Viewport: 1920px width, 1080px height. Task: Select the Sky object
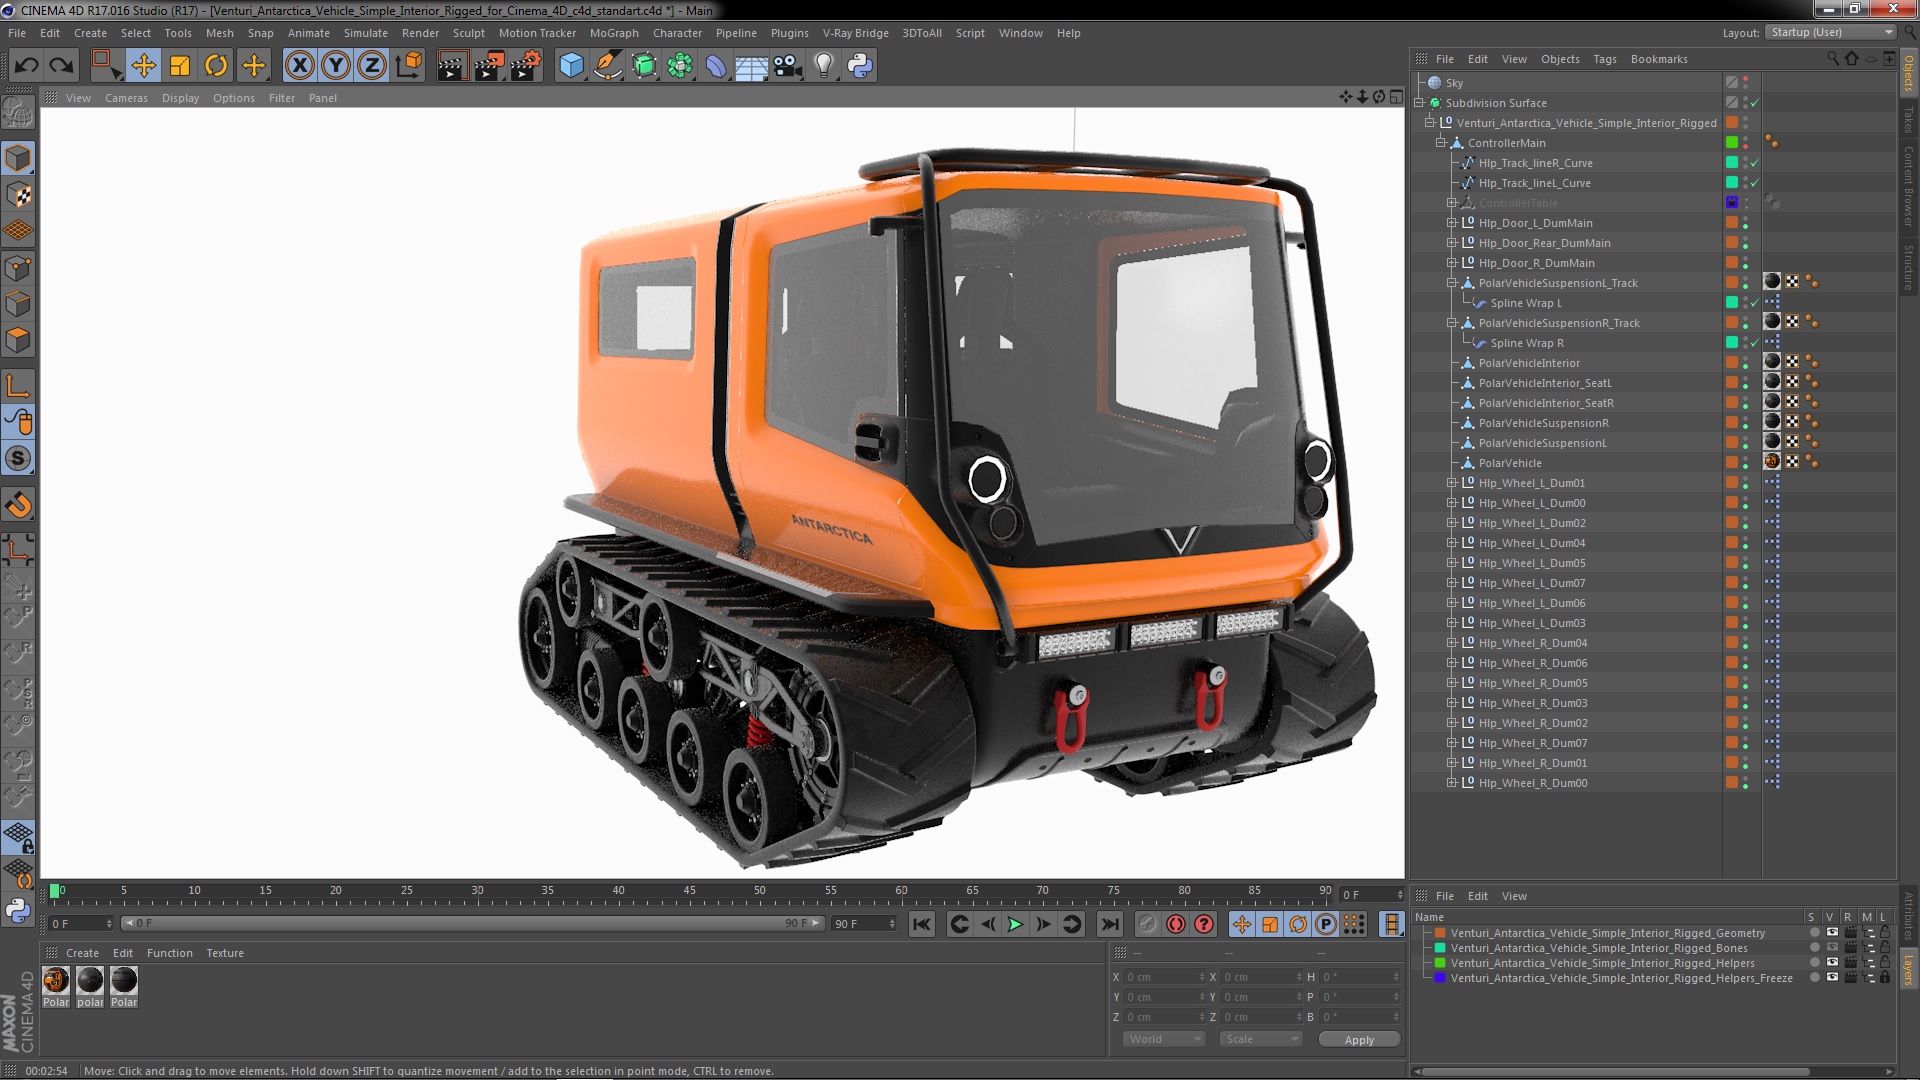click(x=1454, y=83)
